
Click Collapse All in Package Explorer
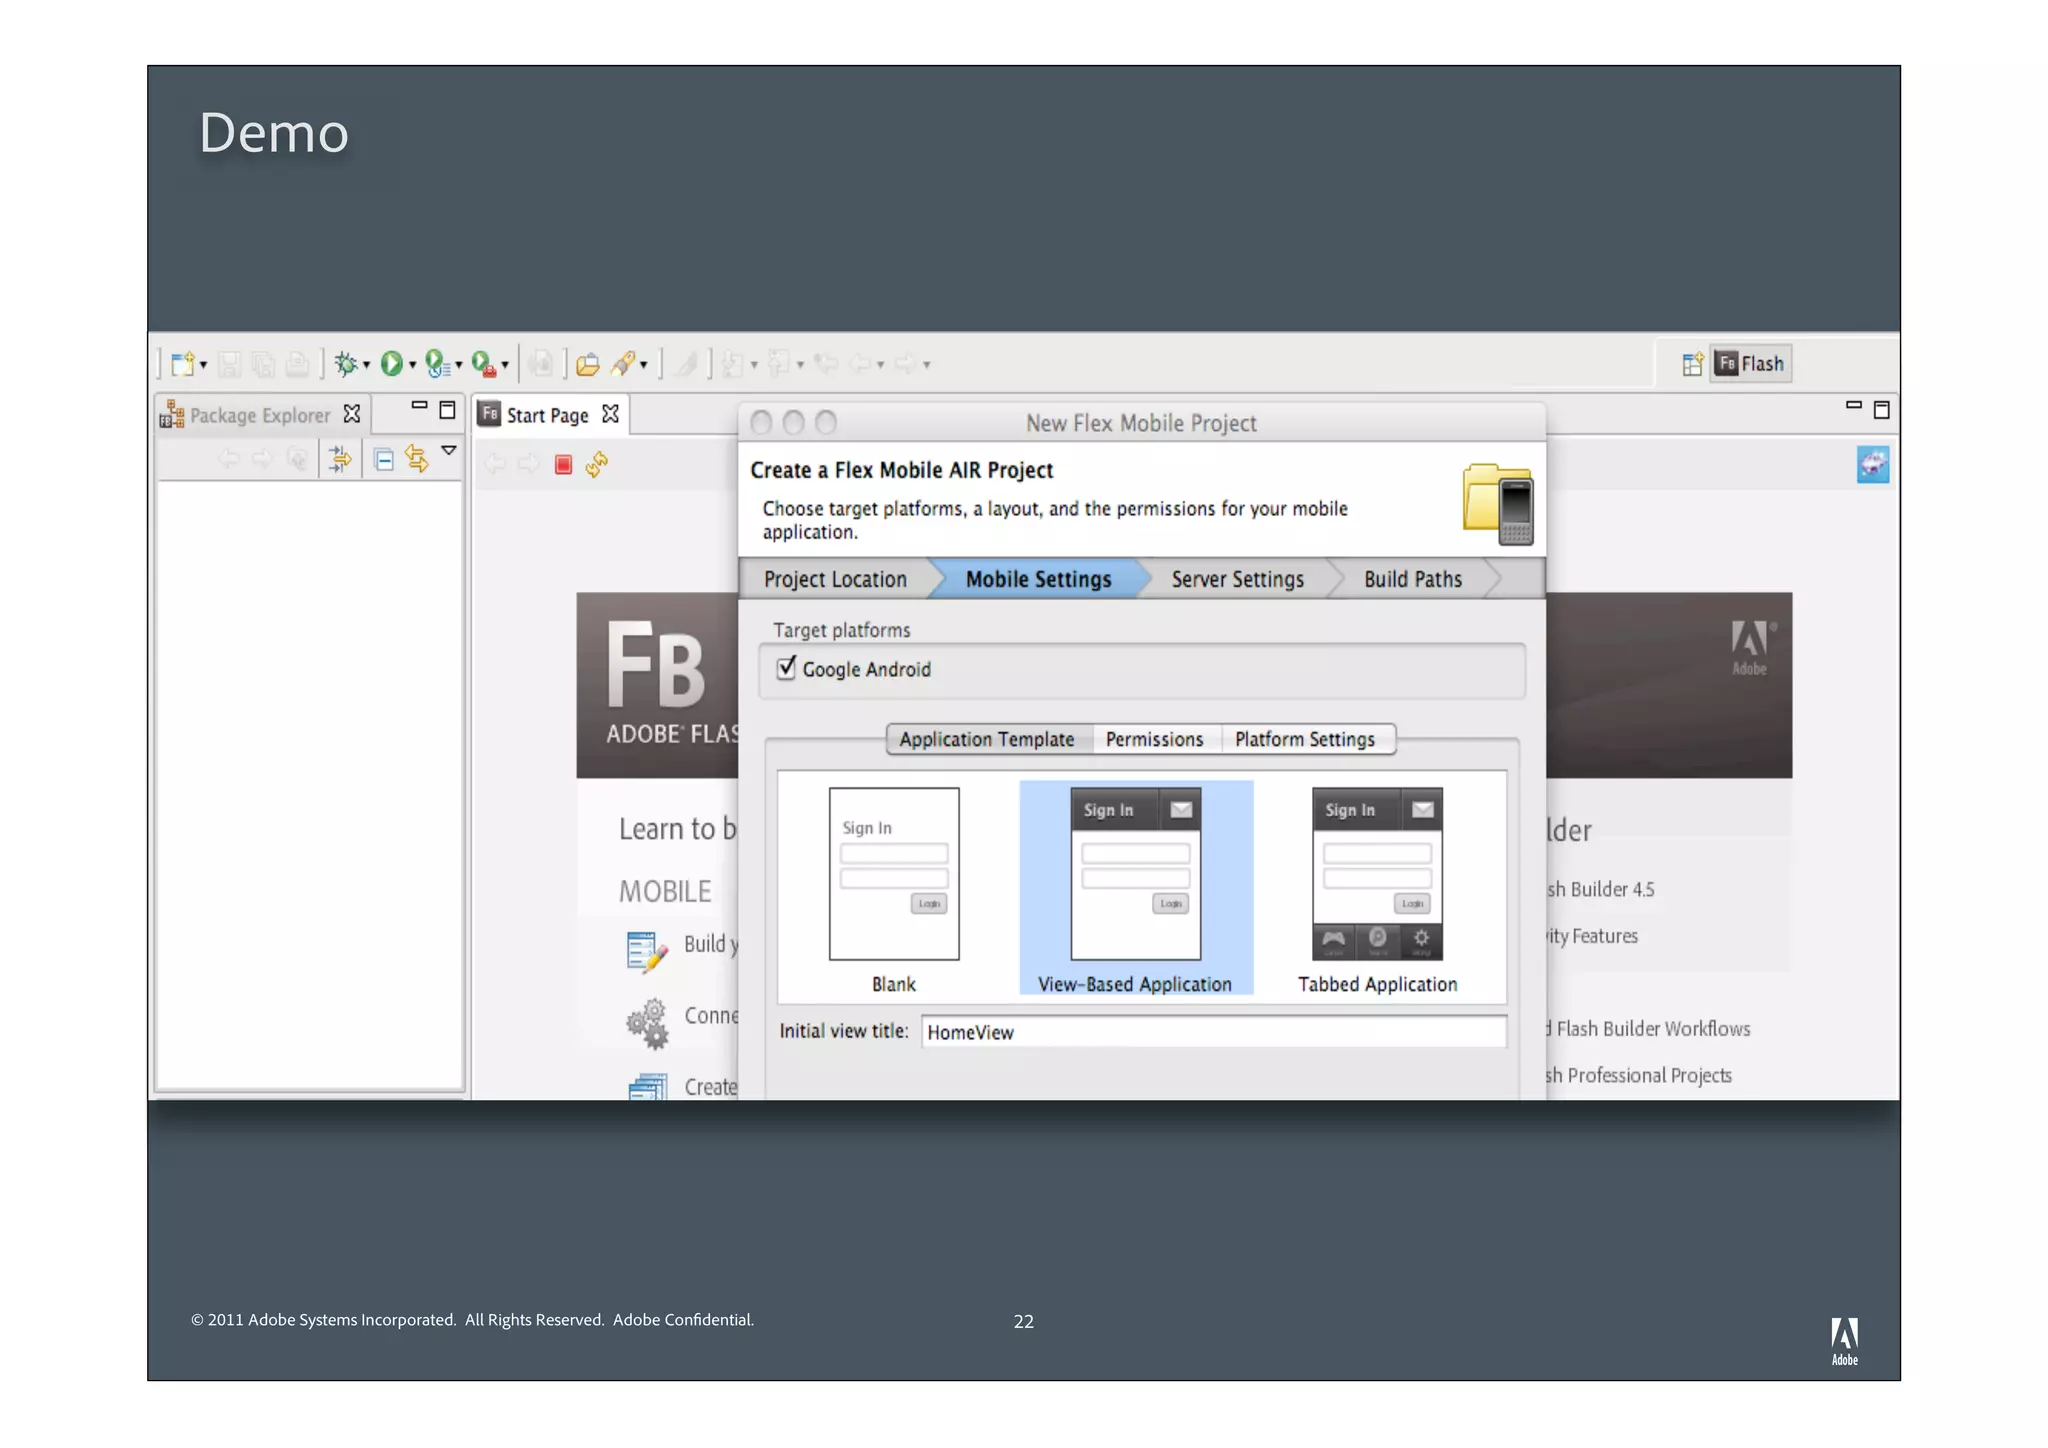383,460
